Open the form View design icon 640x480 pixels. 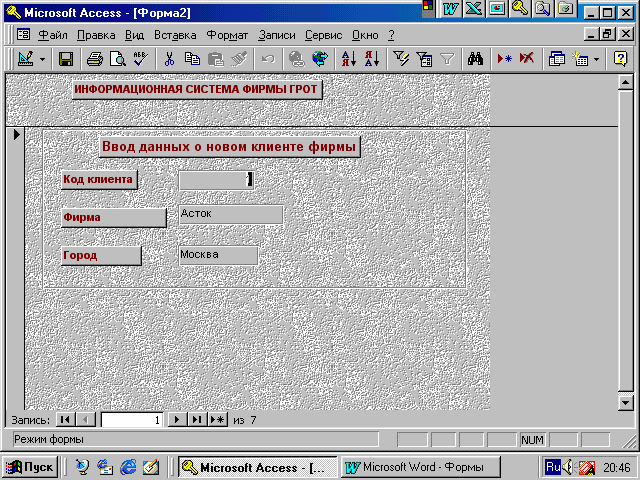26,59
